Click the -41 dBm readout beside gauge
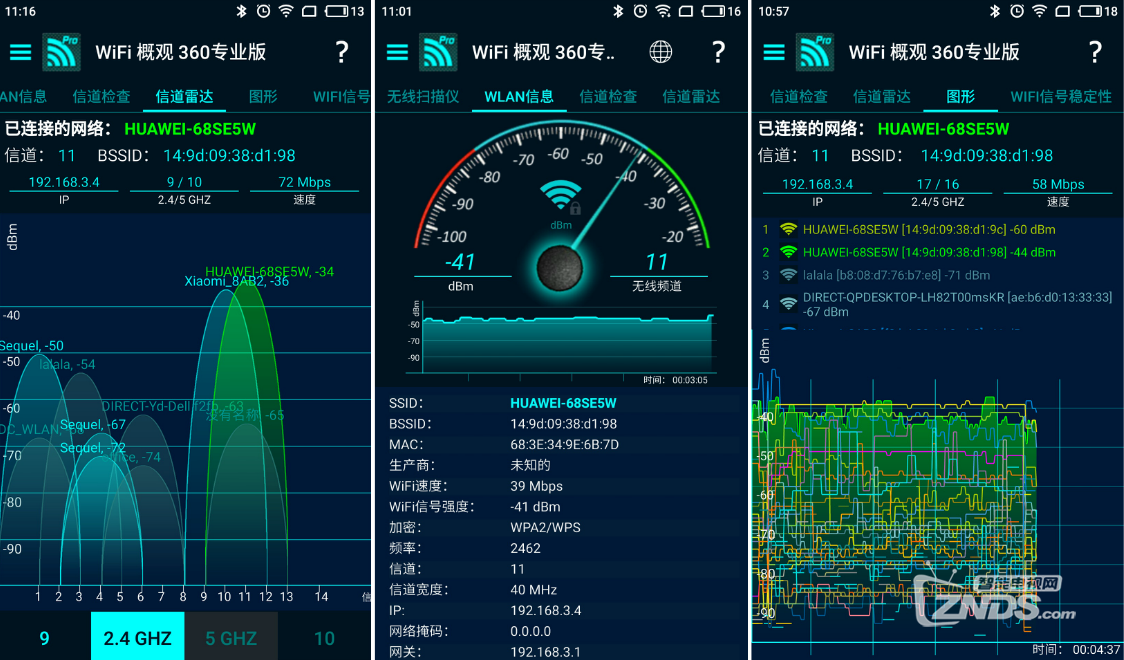 459,262
